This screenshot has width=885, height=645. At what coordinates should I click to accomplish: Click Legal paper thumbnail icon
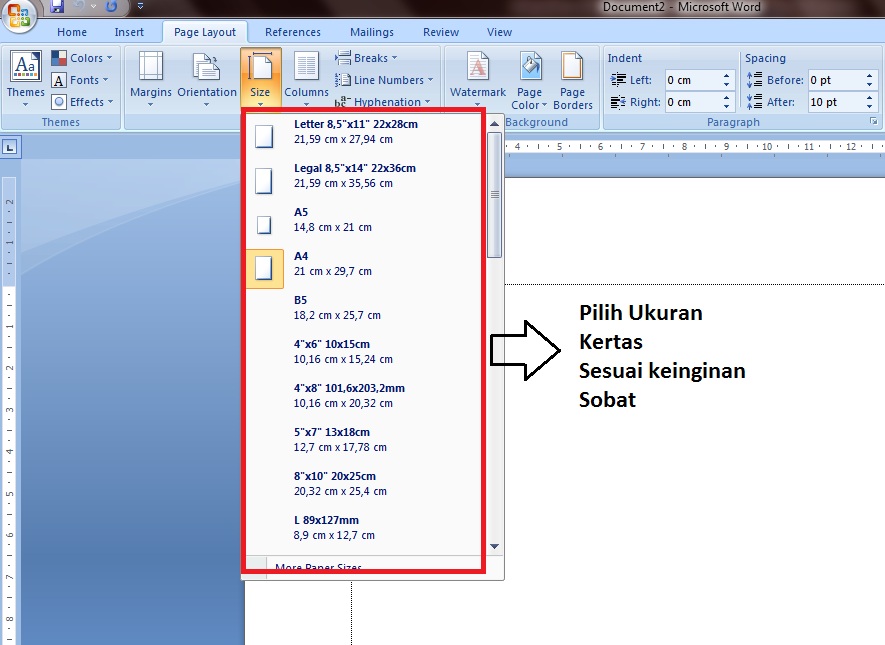[x=264, y=181]
